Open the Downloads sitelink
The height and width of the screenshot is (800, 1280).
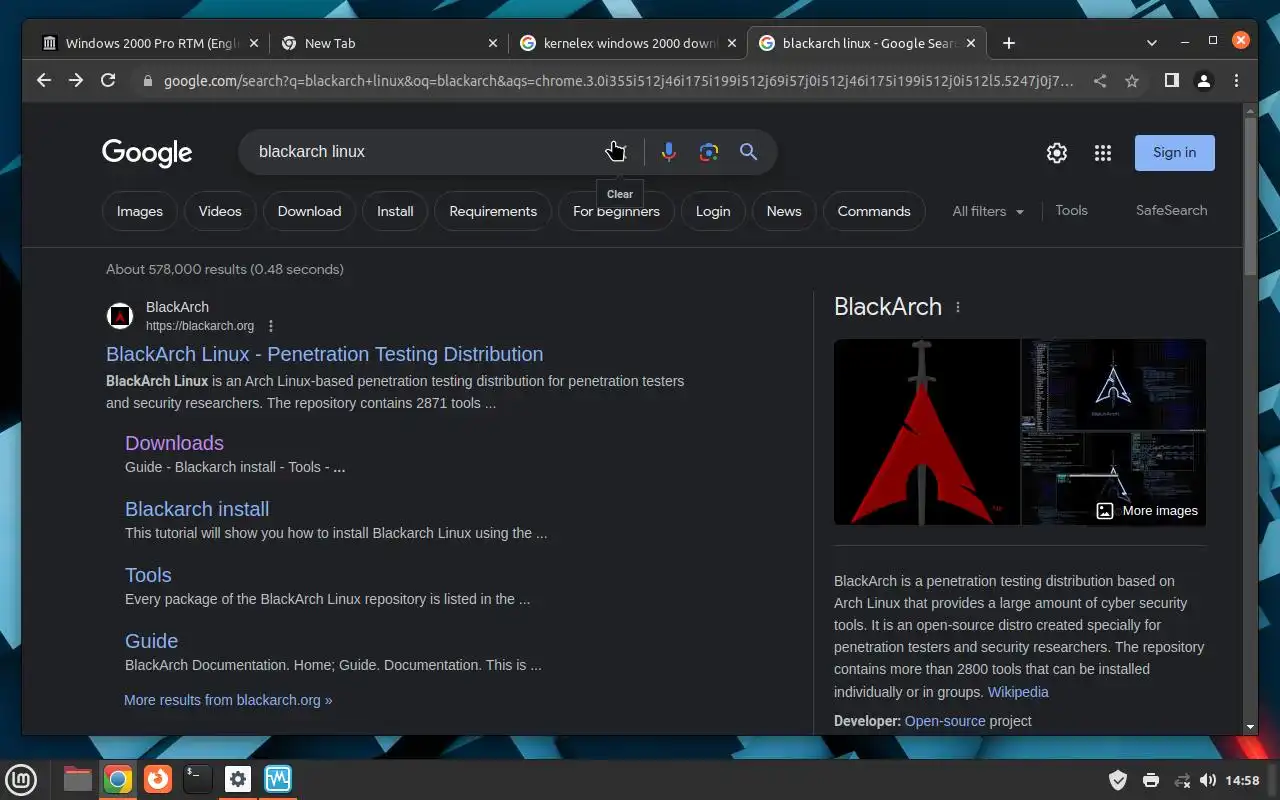[x=174, y=443]
